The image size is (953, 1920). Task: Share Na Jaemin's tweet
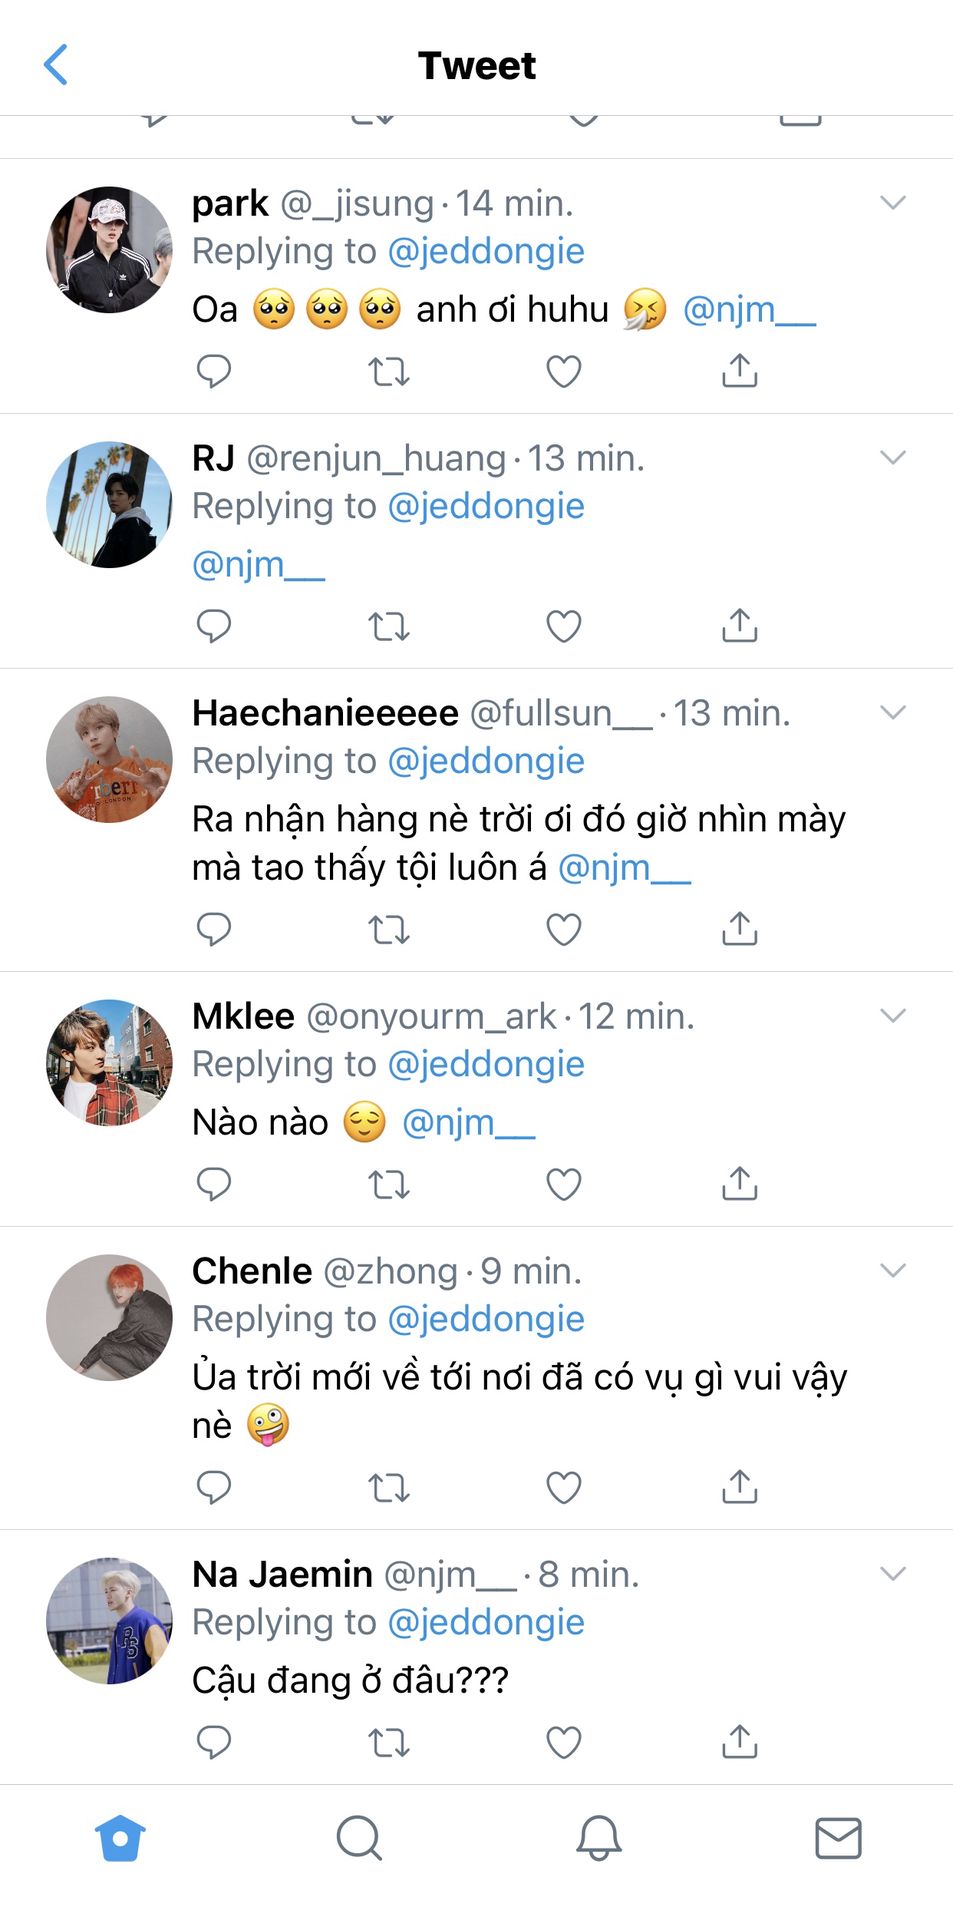point(739,1742)
